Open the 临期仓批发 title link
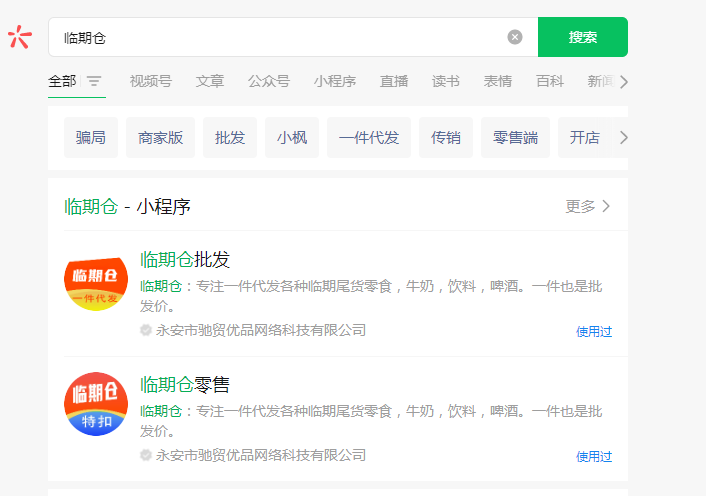Viewport: 706px width, 496px height. 185,259
